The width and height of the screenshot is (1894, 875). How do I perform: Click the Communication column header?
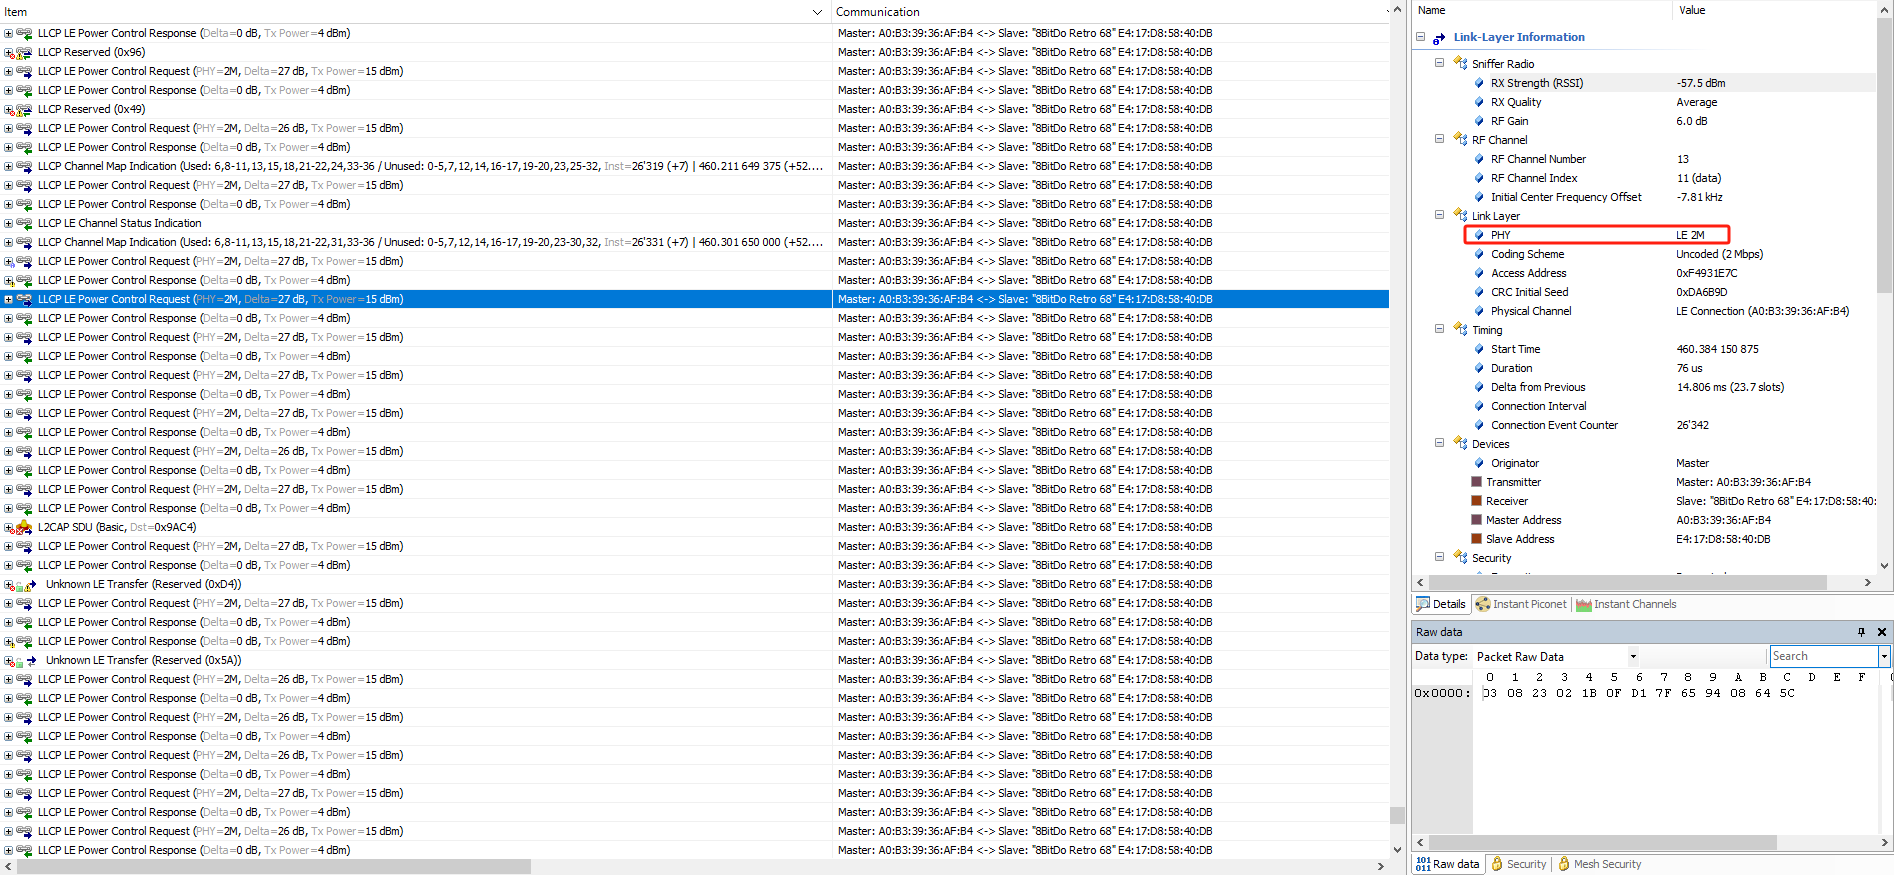1110,12
